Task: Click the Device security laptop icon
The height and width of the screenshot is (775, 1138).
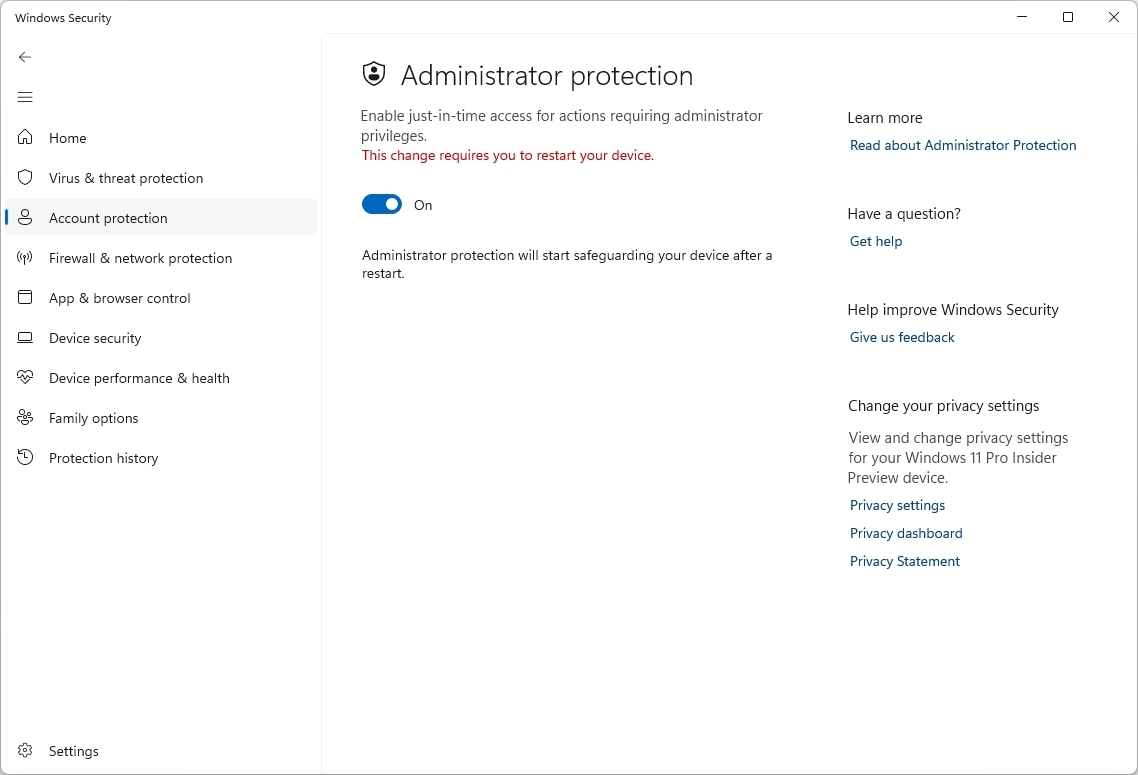Action: tap(25, 338)
